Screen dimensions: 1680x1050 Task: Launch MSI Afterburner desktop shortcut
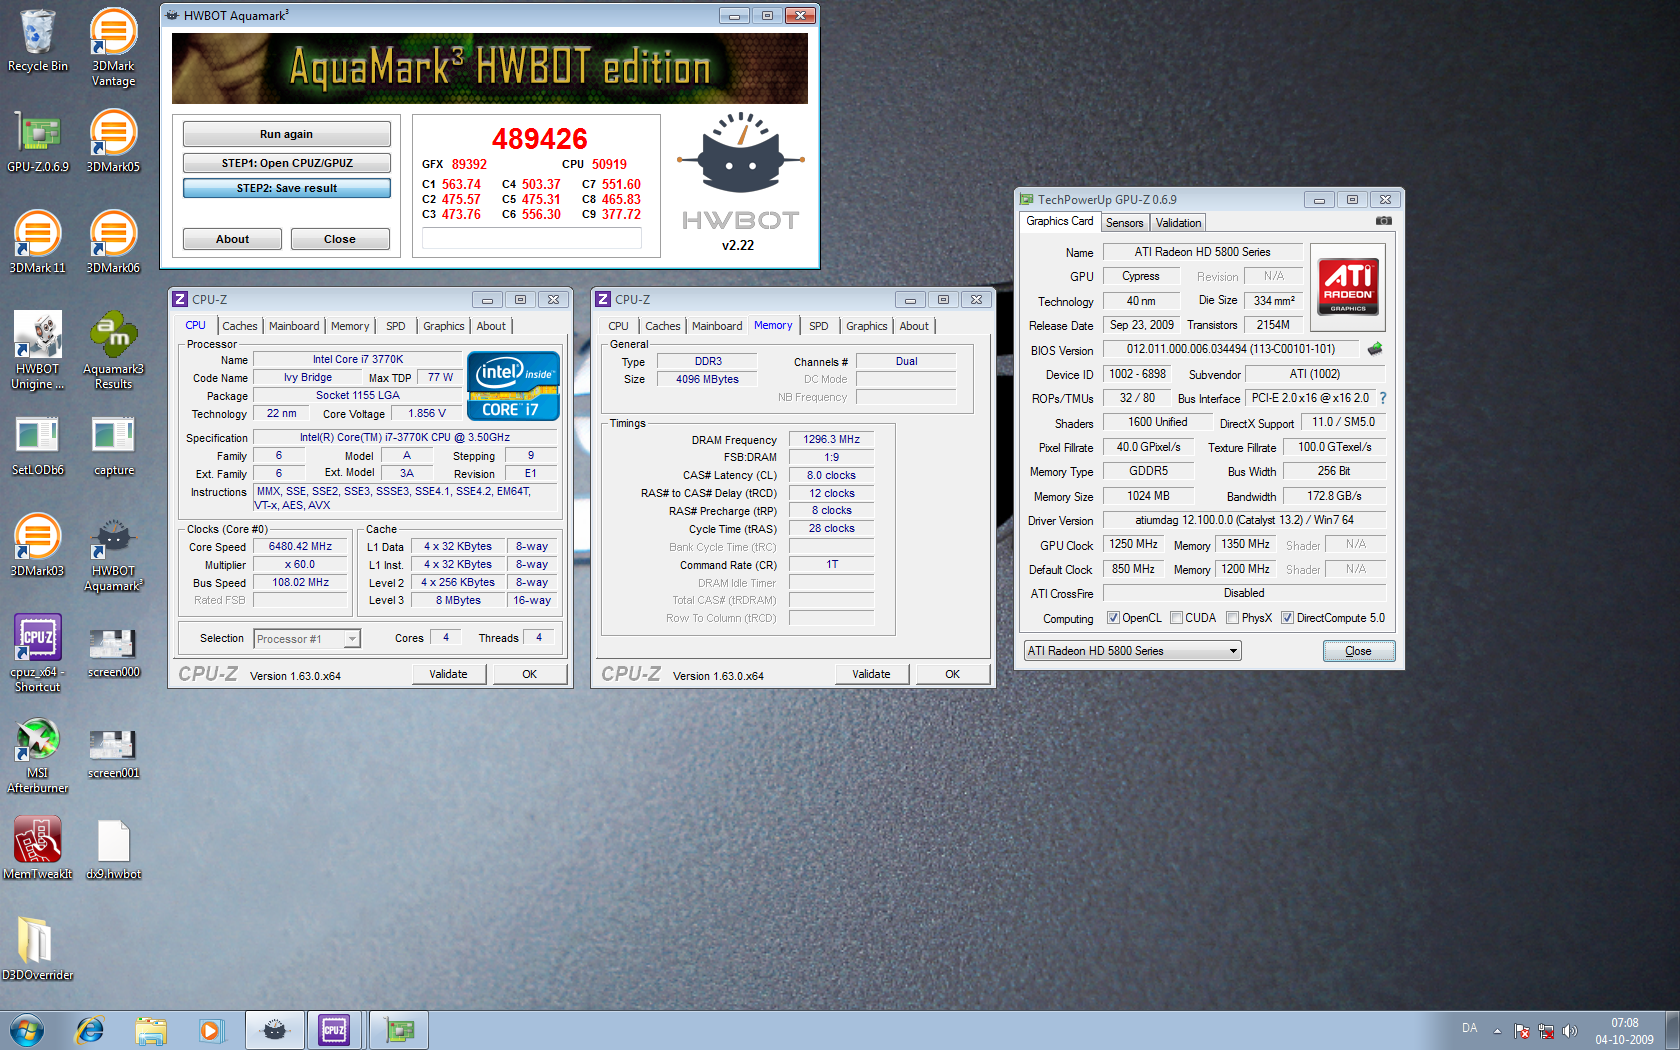38,755
